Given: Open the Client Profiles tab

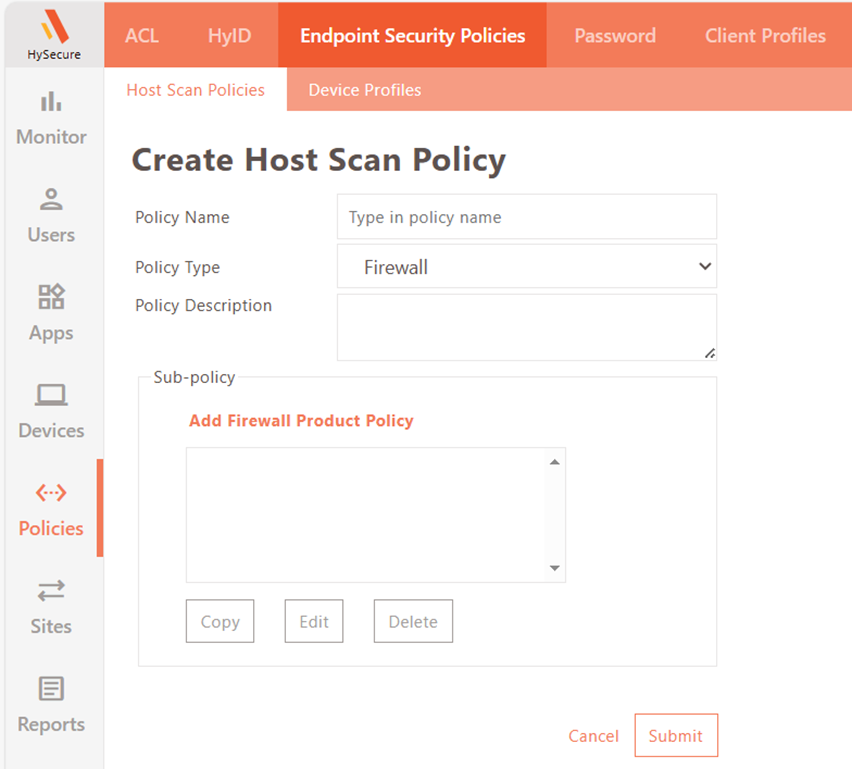Looking at the screenshot, I should point(765,36).
